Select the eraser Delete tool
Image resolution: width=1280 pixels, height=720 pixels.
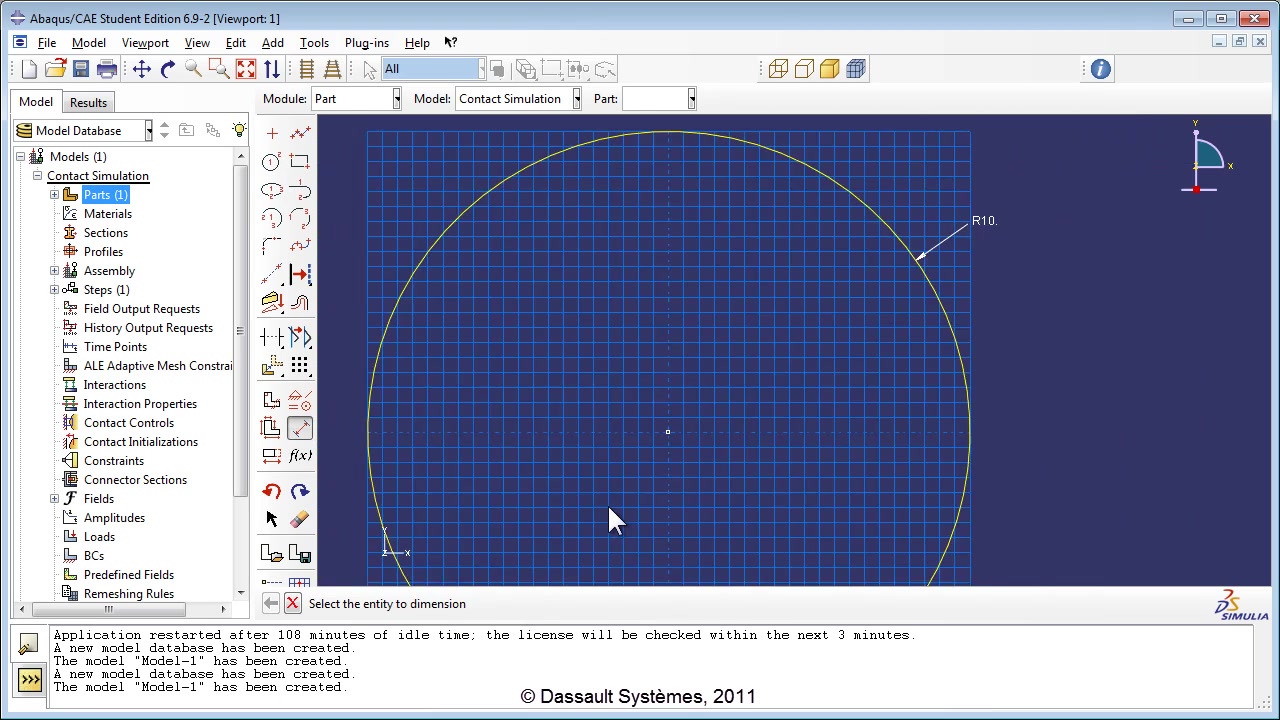pyautogui.click(x=299, y=519)
